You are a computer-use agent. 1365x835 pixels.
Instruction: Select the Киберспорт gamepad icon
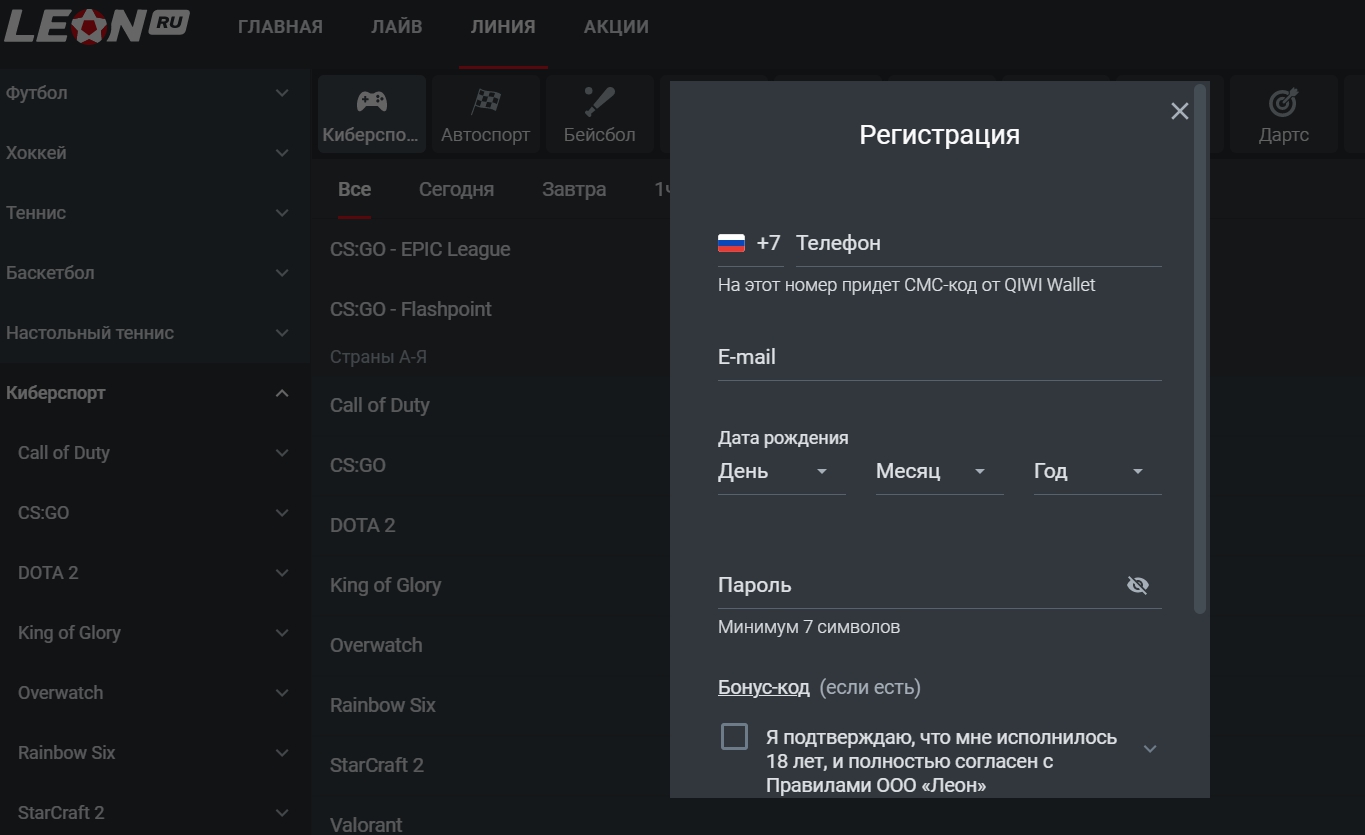tap(372, 102)
